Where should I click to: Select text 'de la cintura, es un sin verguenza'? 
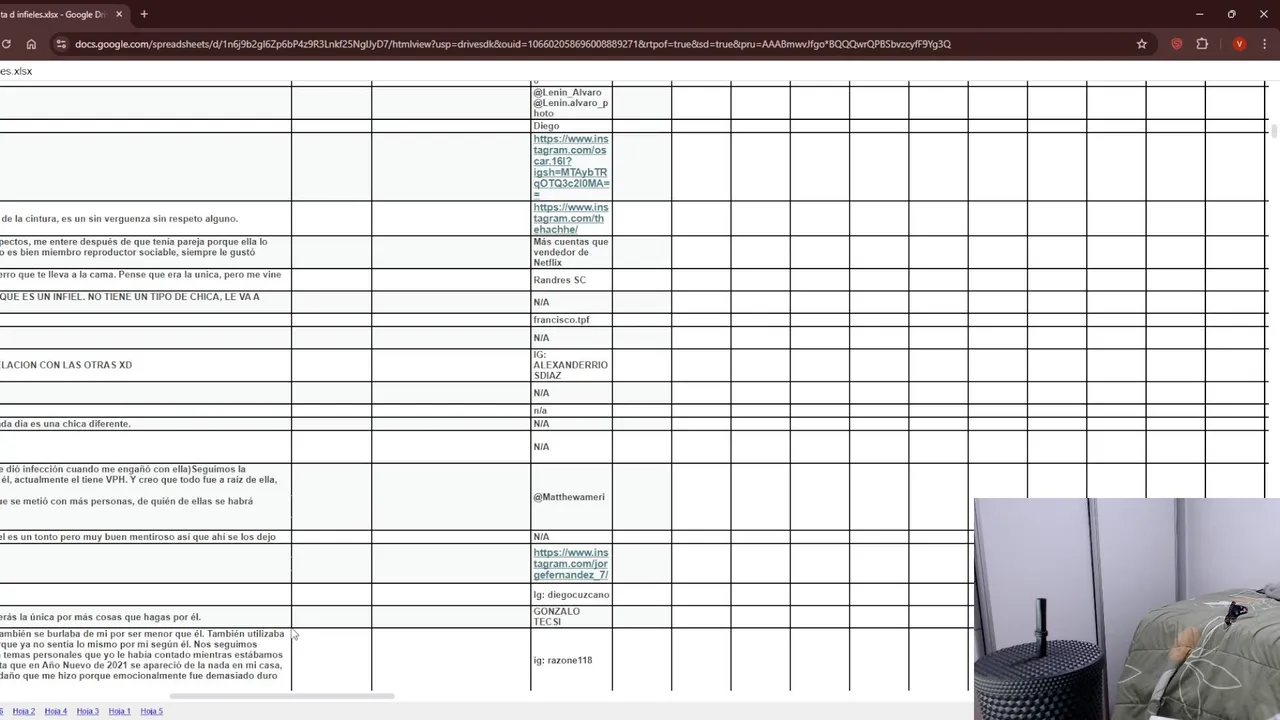tap(78, 219)
